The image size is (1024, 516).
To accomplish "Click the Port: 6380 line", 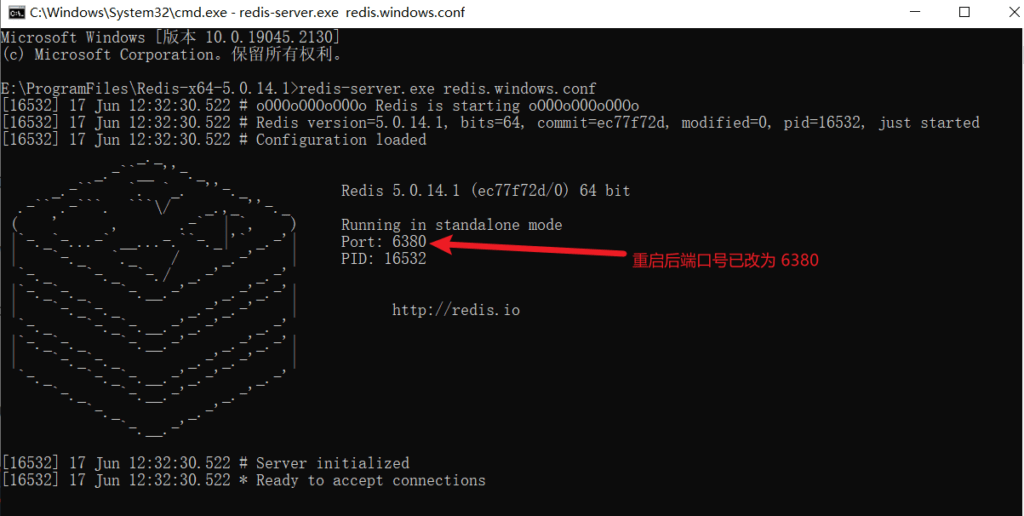I will (384, 242).
